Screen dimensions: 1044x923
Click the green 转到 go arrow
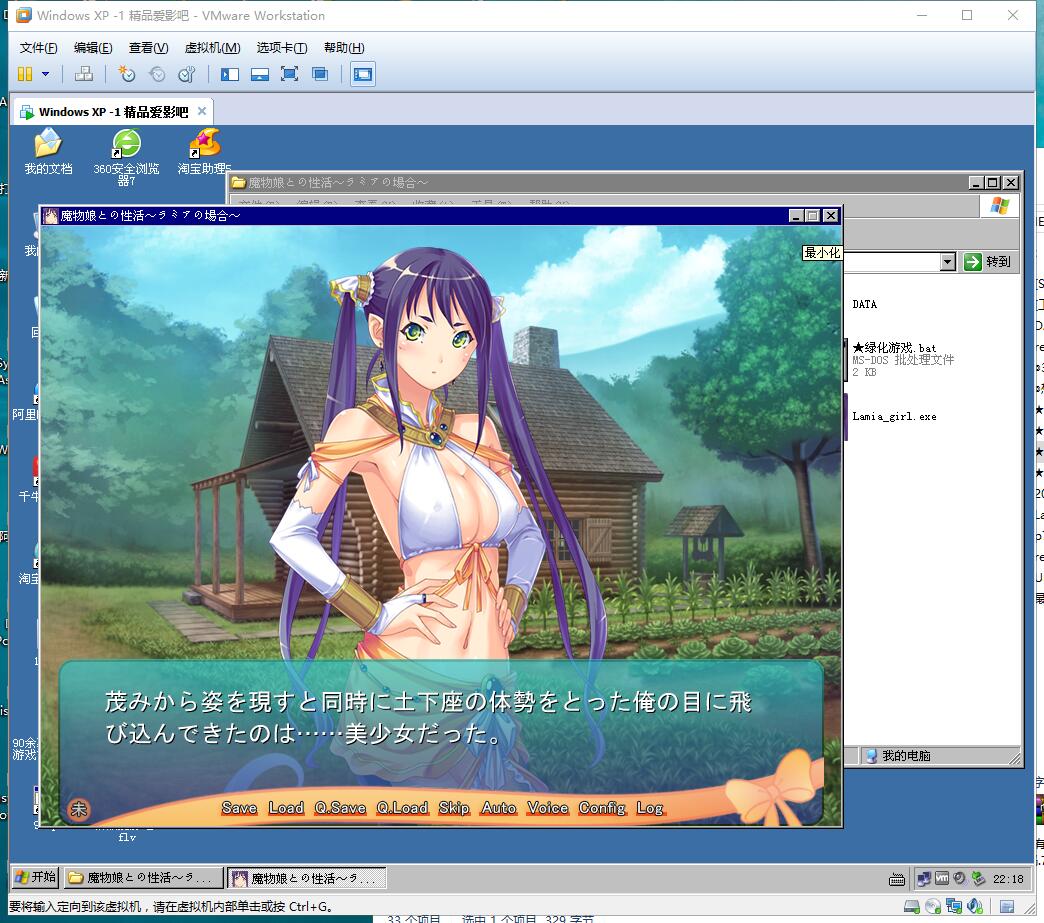(973, 262)
